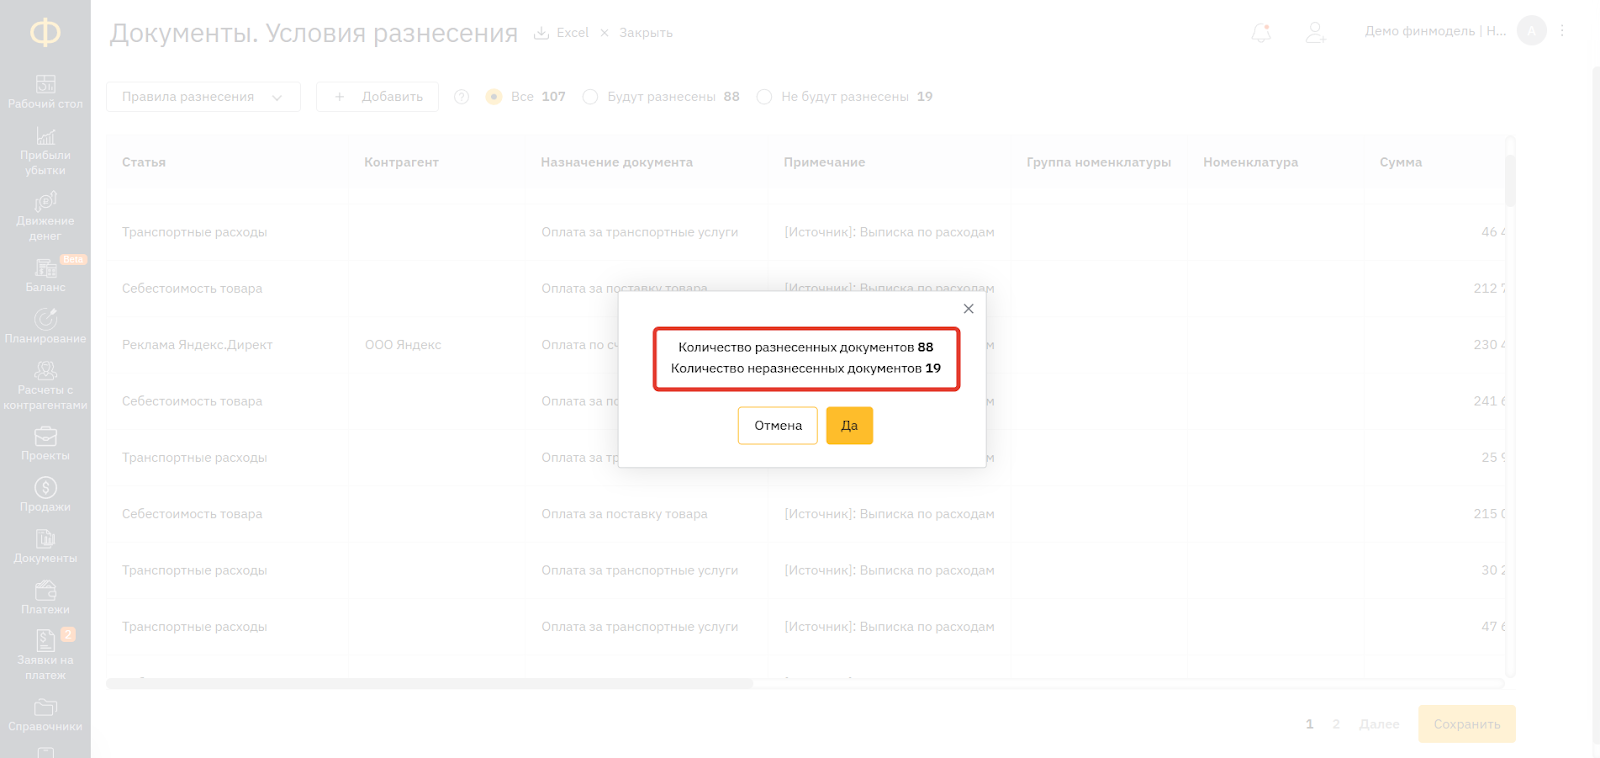Click Демо финмодель company name
1600x758 pixels.
(x=1435, y=31)
